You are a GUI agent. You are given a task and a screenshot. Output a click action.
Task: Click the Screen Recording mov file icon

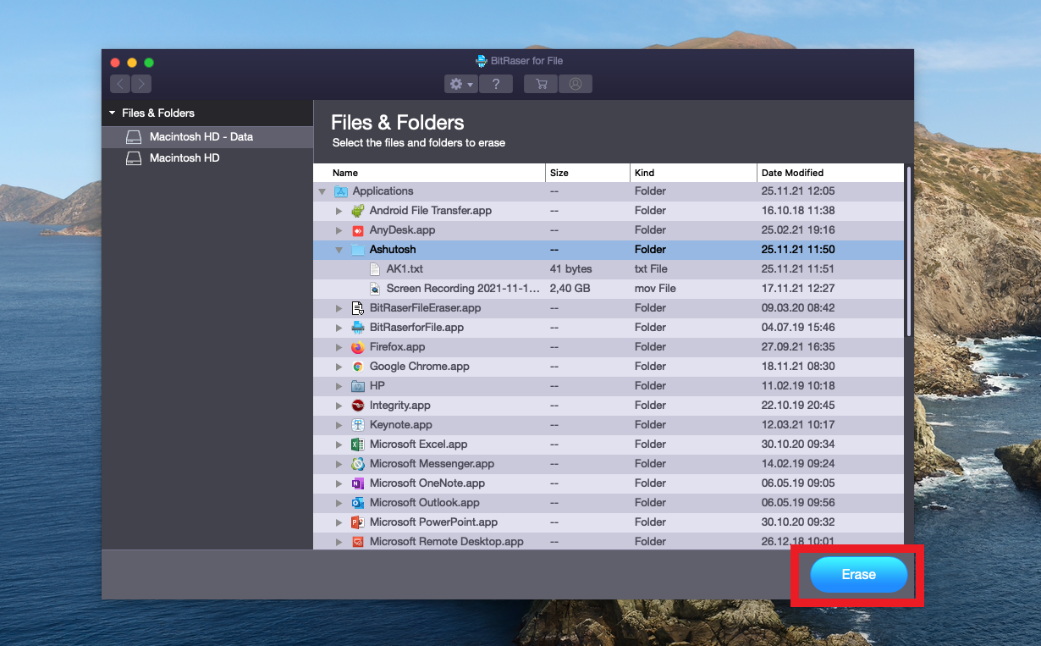tap(374, 289)
